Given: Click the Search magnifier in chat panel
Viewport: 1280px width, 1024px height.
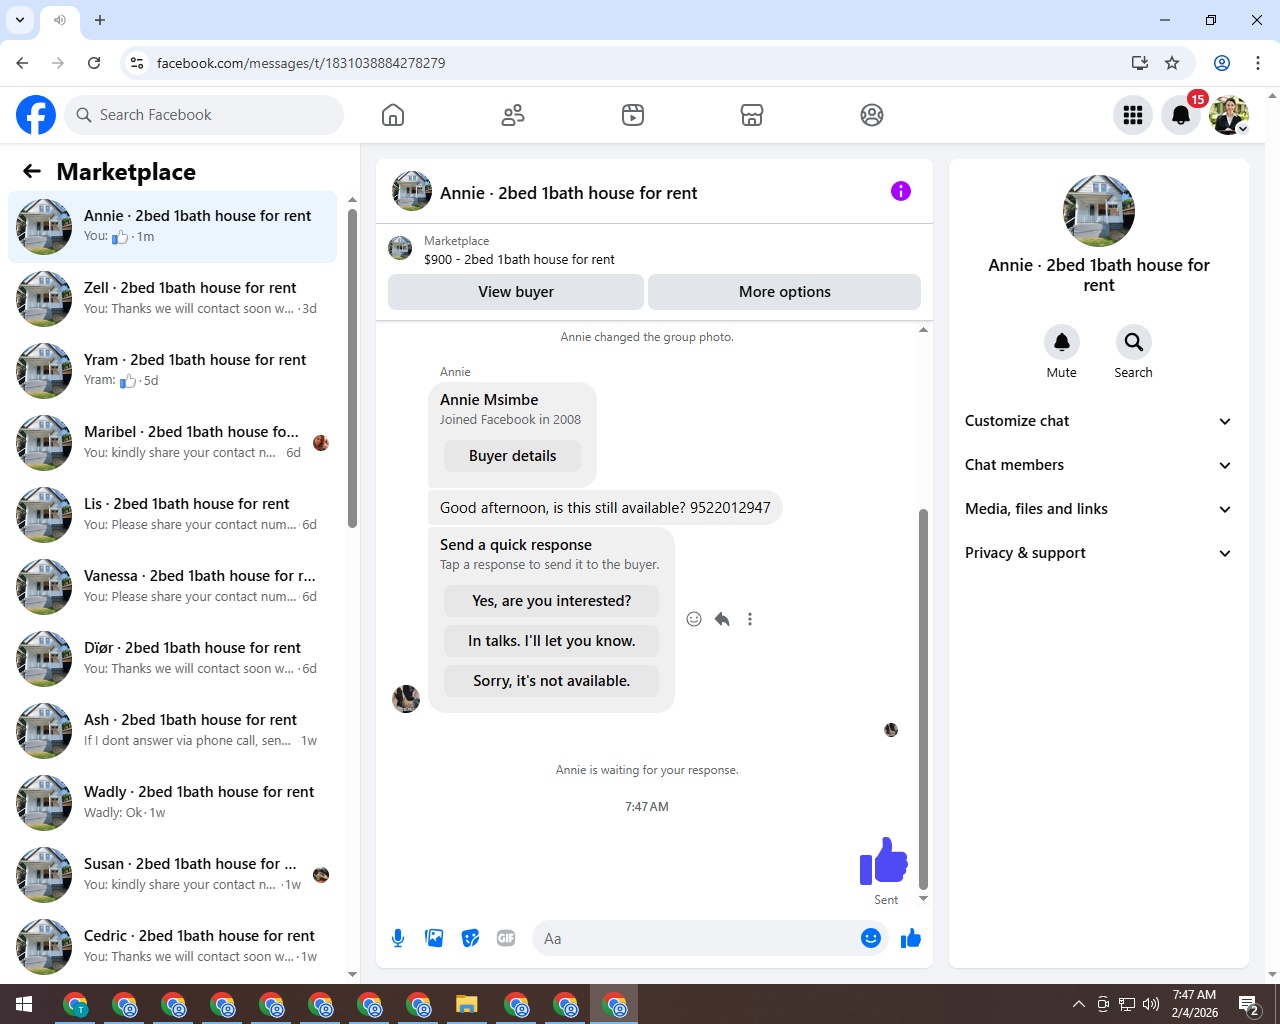Looking at the screenshot, I should point(1133,342).
